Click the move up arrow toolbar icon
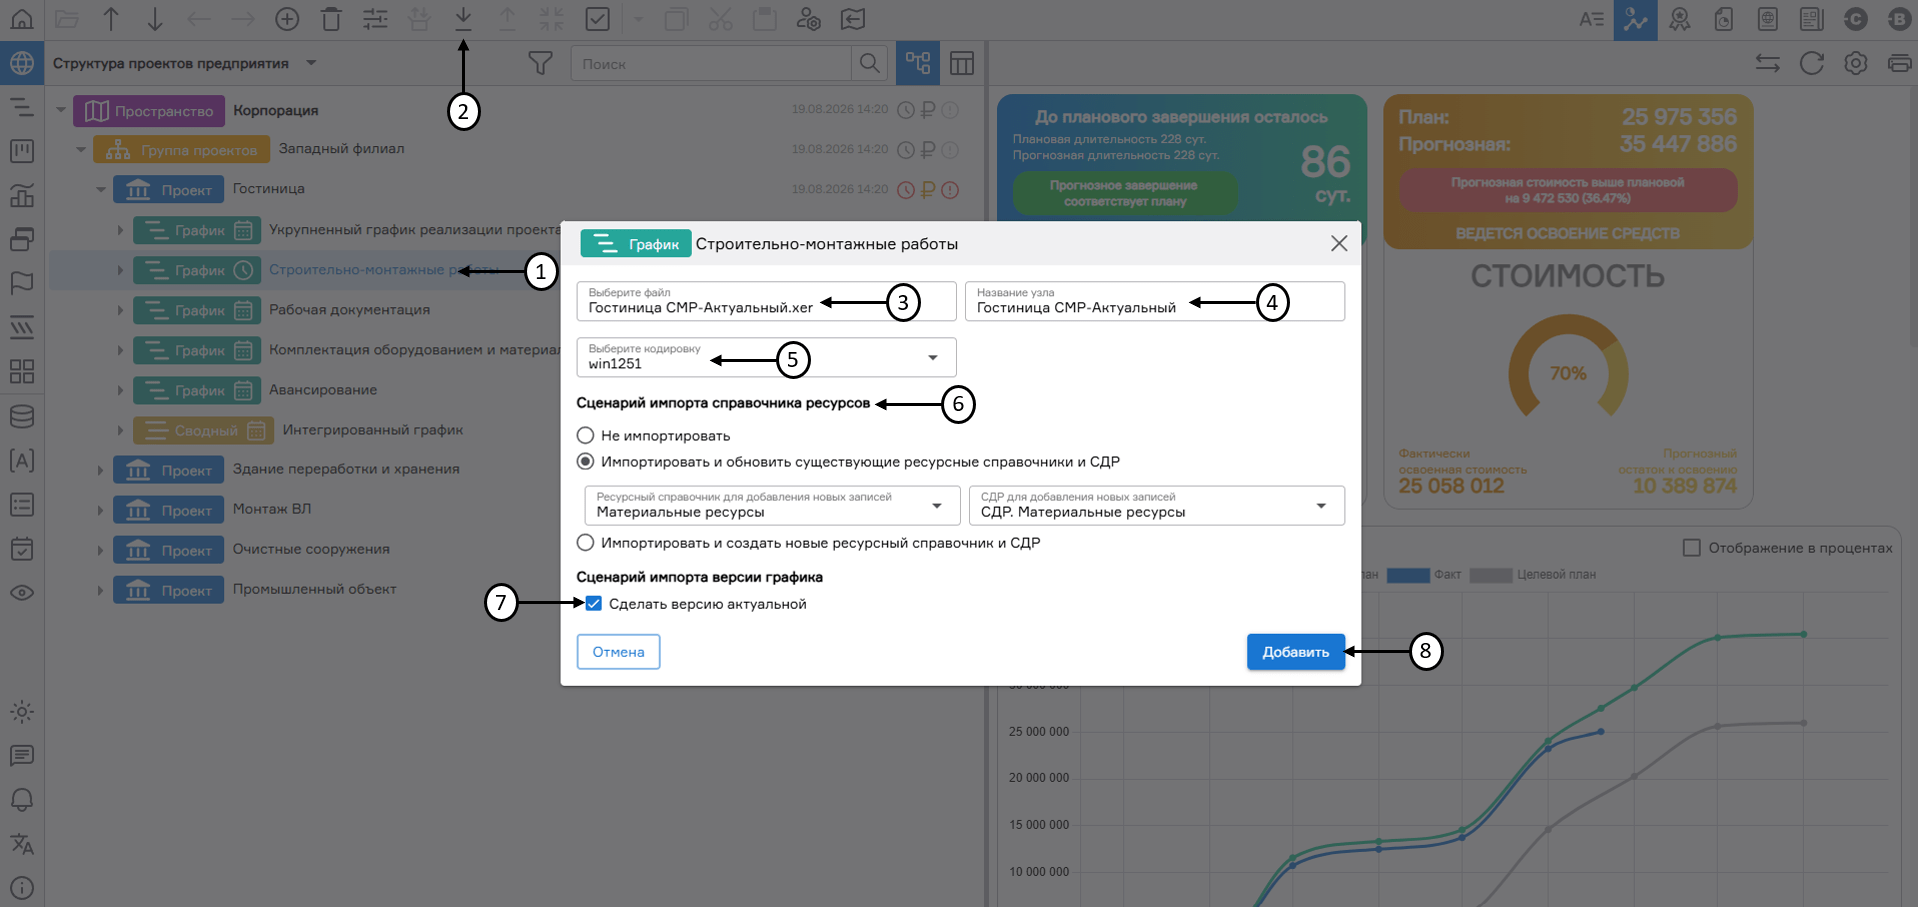Image resolution: width=1918 pixels, height=907 pixels. [x=111, y=19]
